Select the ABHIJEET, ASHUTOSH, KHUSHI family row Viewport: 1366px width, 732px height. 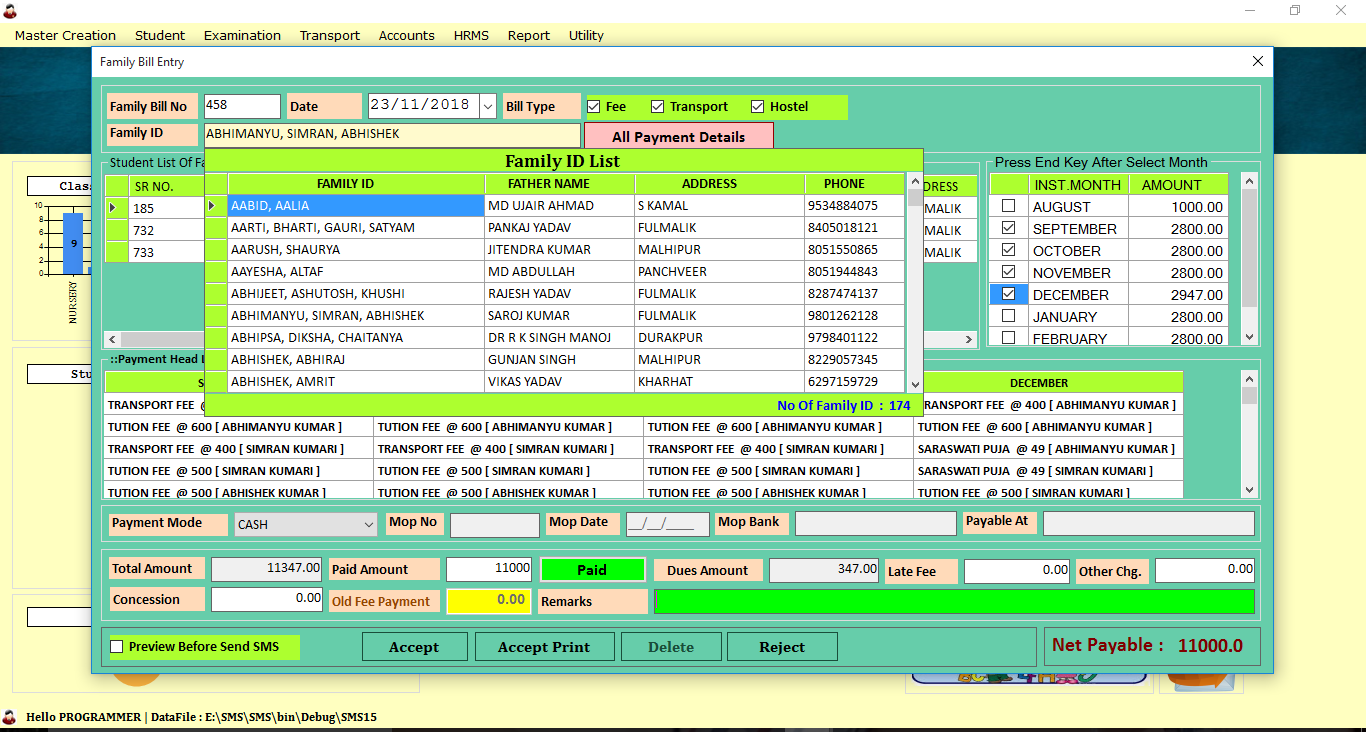pyautogui.click(x=355, y=294)
